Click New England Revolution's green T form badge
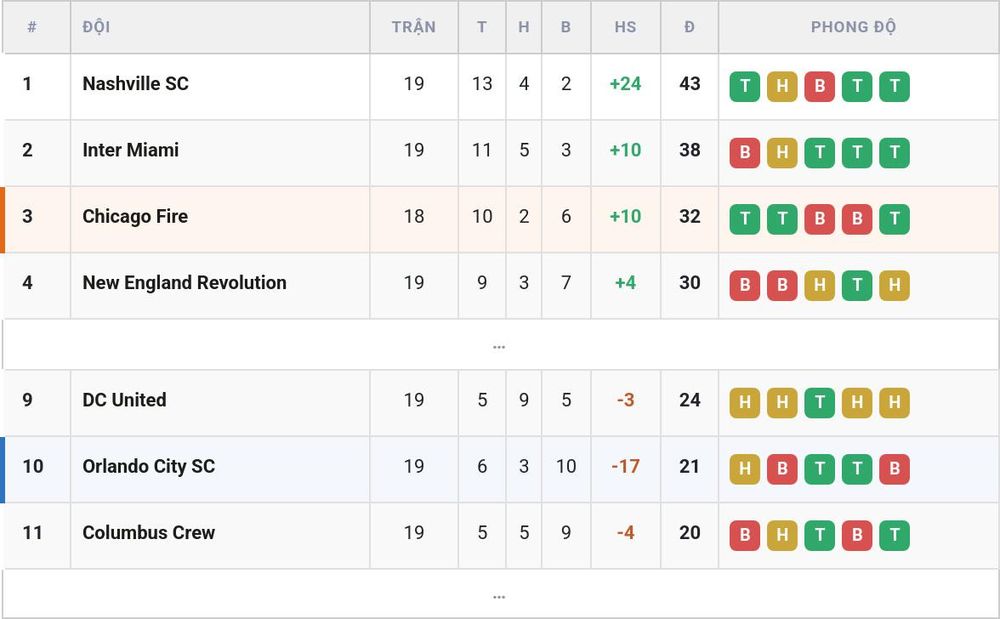 (857, 285)
